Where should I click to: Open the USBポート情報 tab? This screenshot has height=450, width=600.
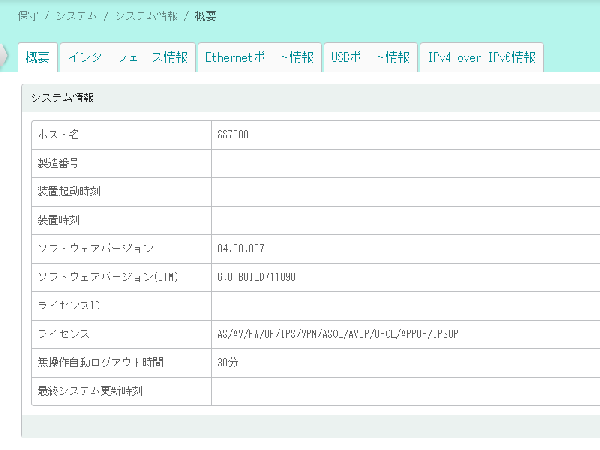tap(370, 57)
